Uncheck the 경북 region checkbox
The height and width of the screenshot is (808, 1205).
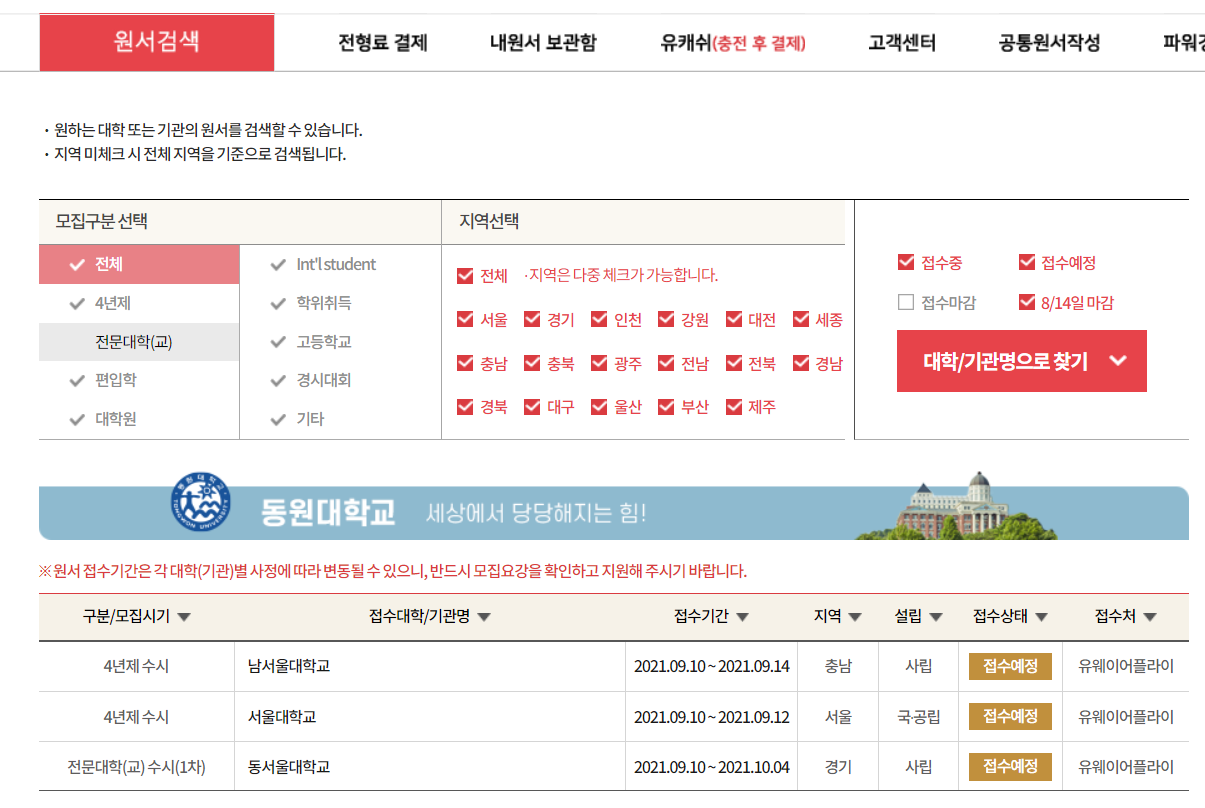(x=465, y=407)
